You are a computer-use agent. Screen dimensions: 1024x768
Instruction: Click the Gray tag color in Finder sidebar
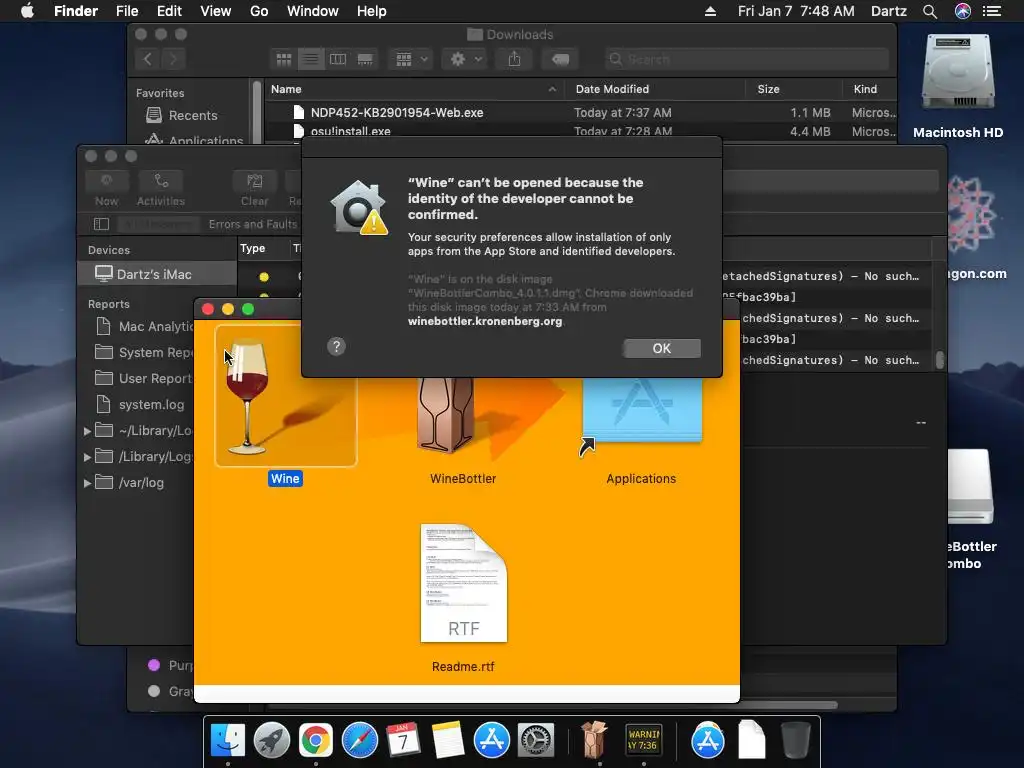pyautogui.click(x=171, y=691)
